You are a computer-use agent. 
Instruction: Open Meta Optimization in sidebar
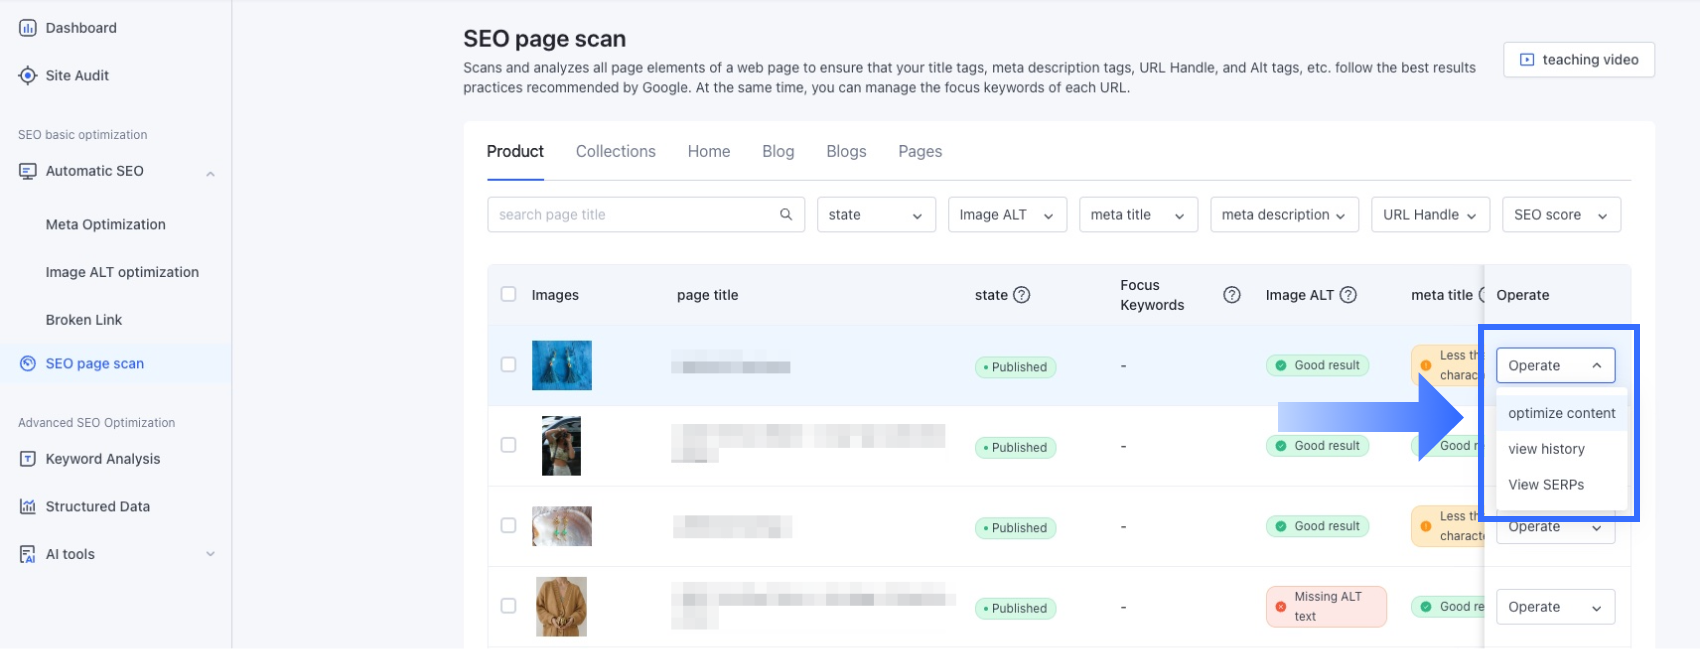[106, 225]
